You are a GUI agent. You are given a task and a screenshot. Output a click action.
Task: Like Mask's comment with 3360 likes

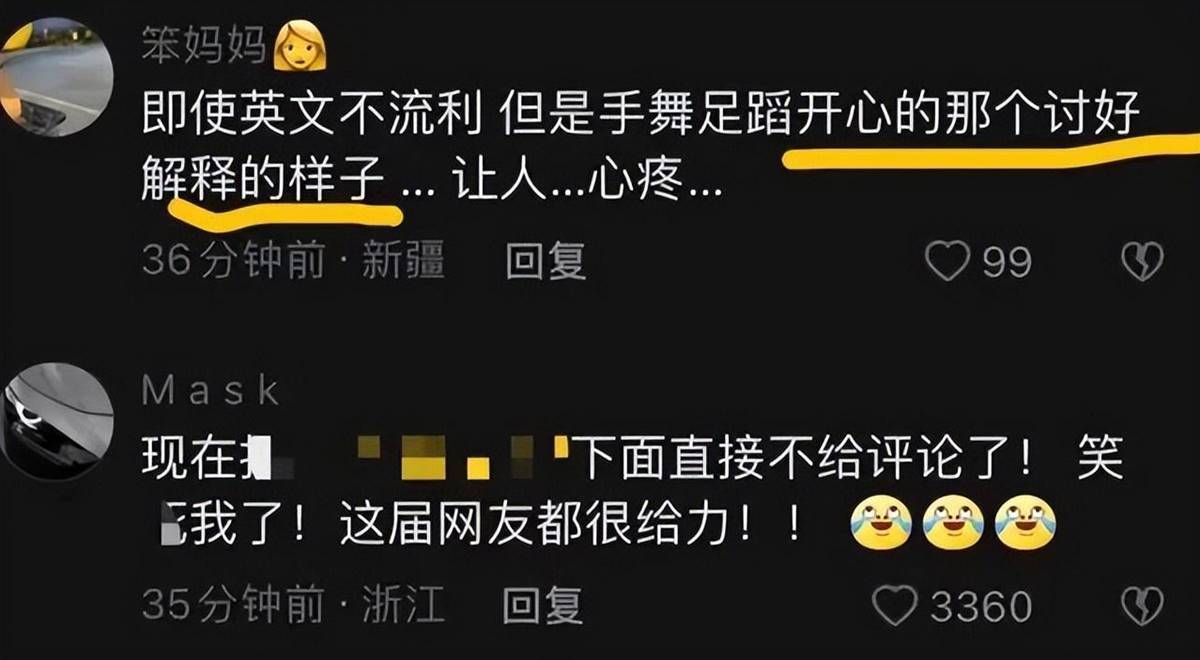tap(895, 606)
